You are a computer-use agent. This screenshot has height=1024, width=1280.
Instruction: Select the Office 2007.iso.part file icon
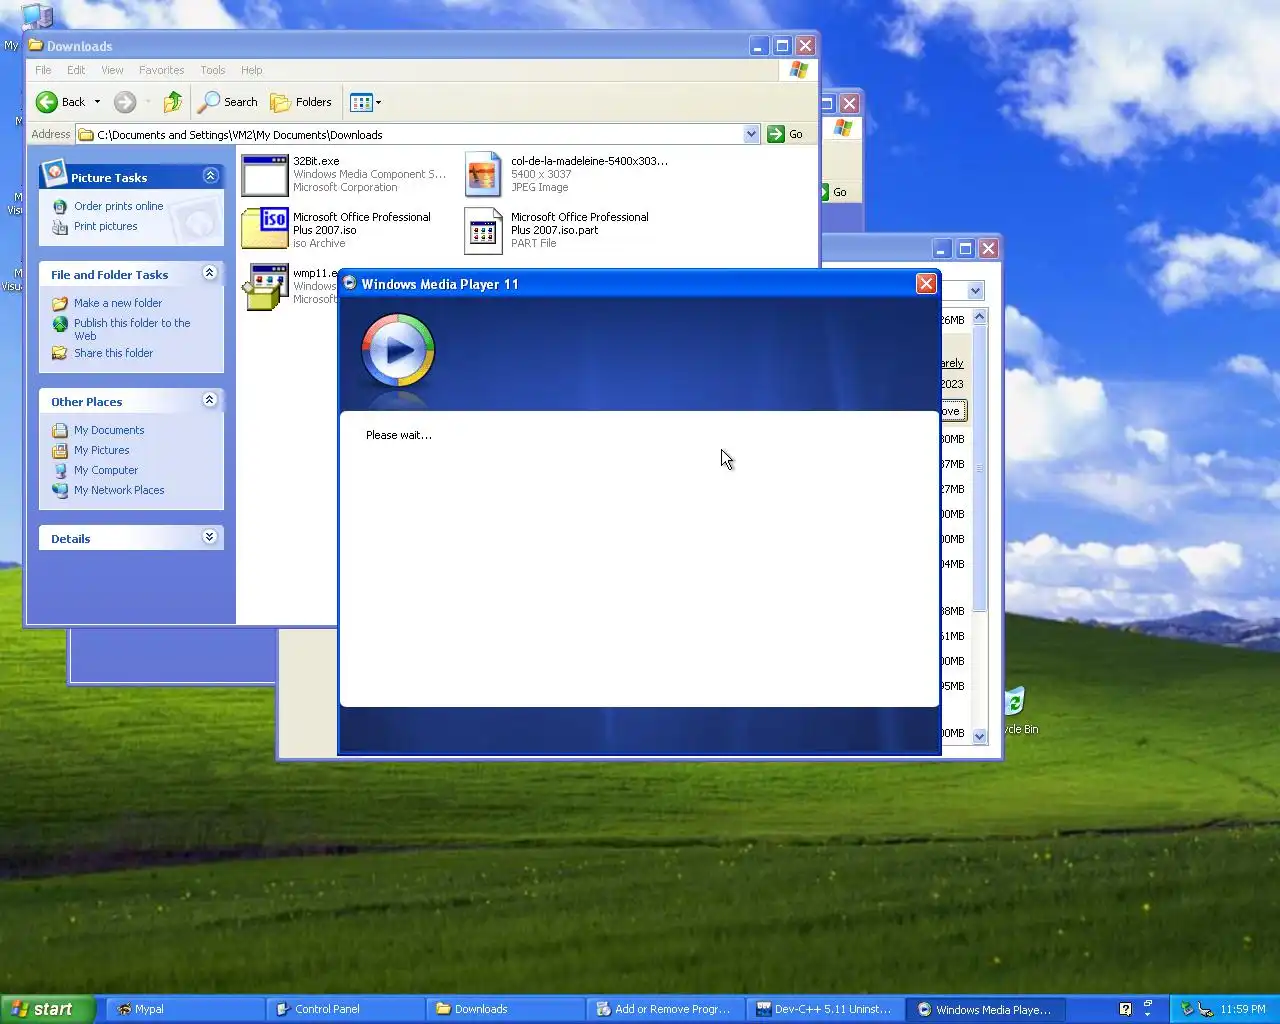click(483, 230)
